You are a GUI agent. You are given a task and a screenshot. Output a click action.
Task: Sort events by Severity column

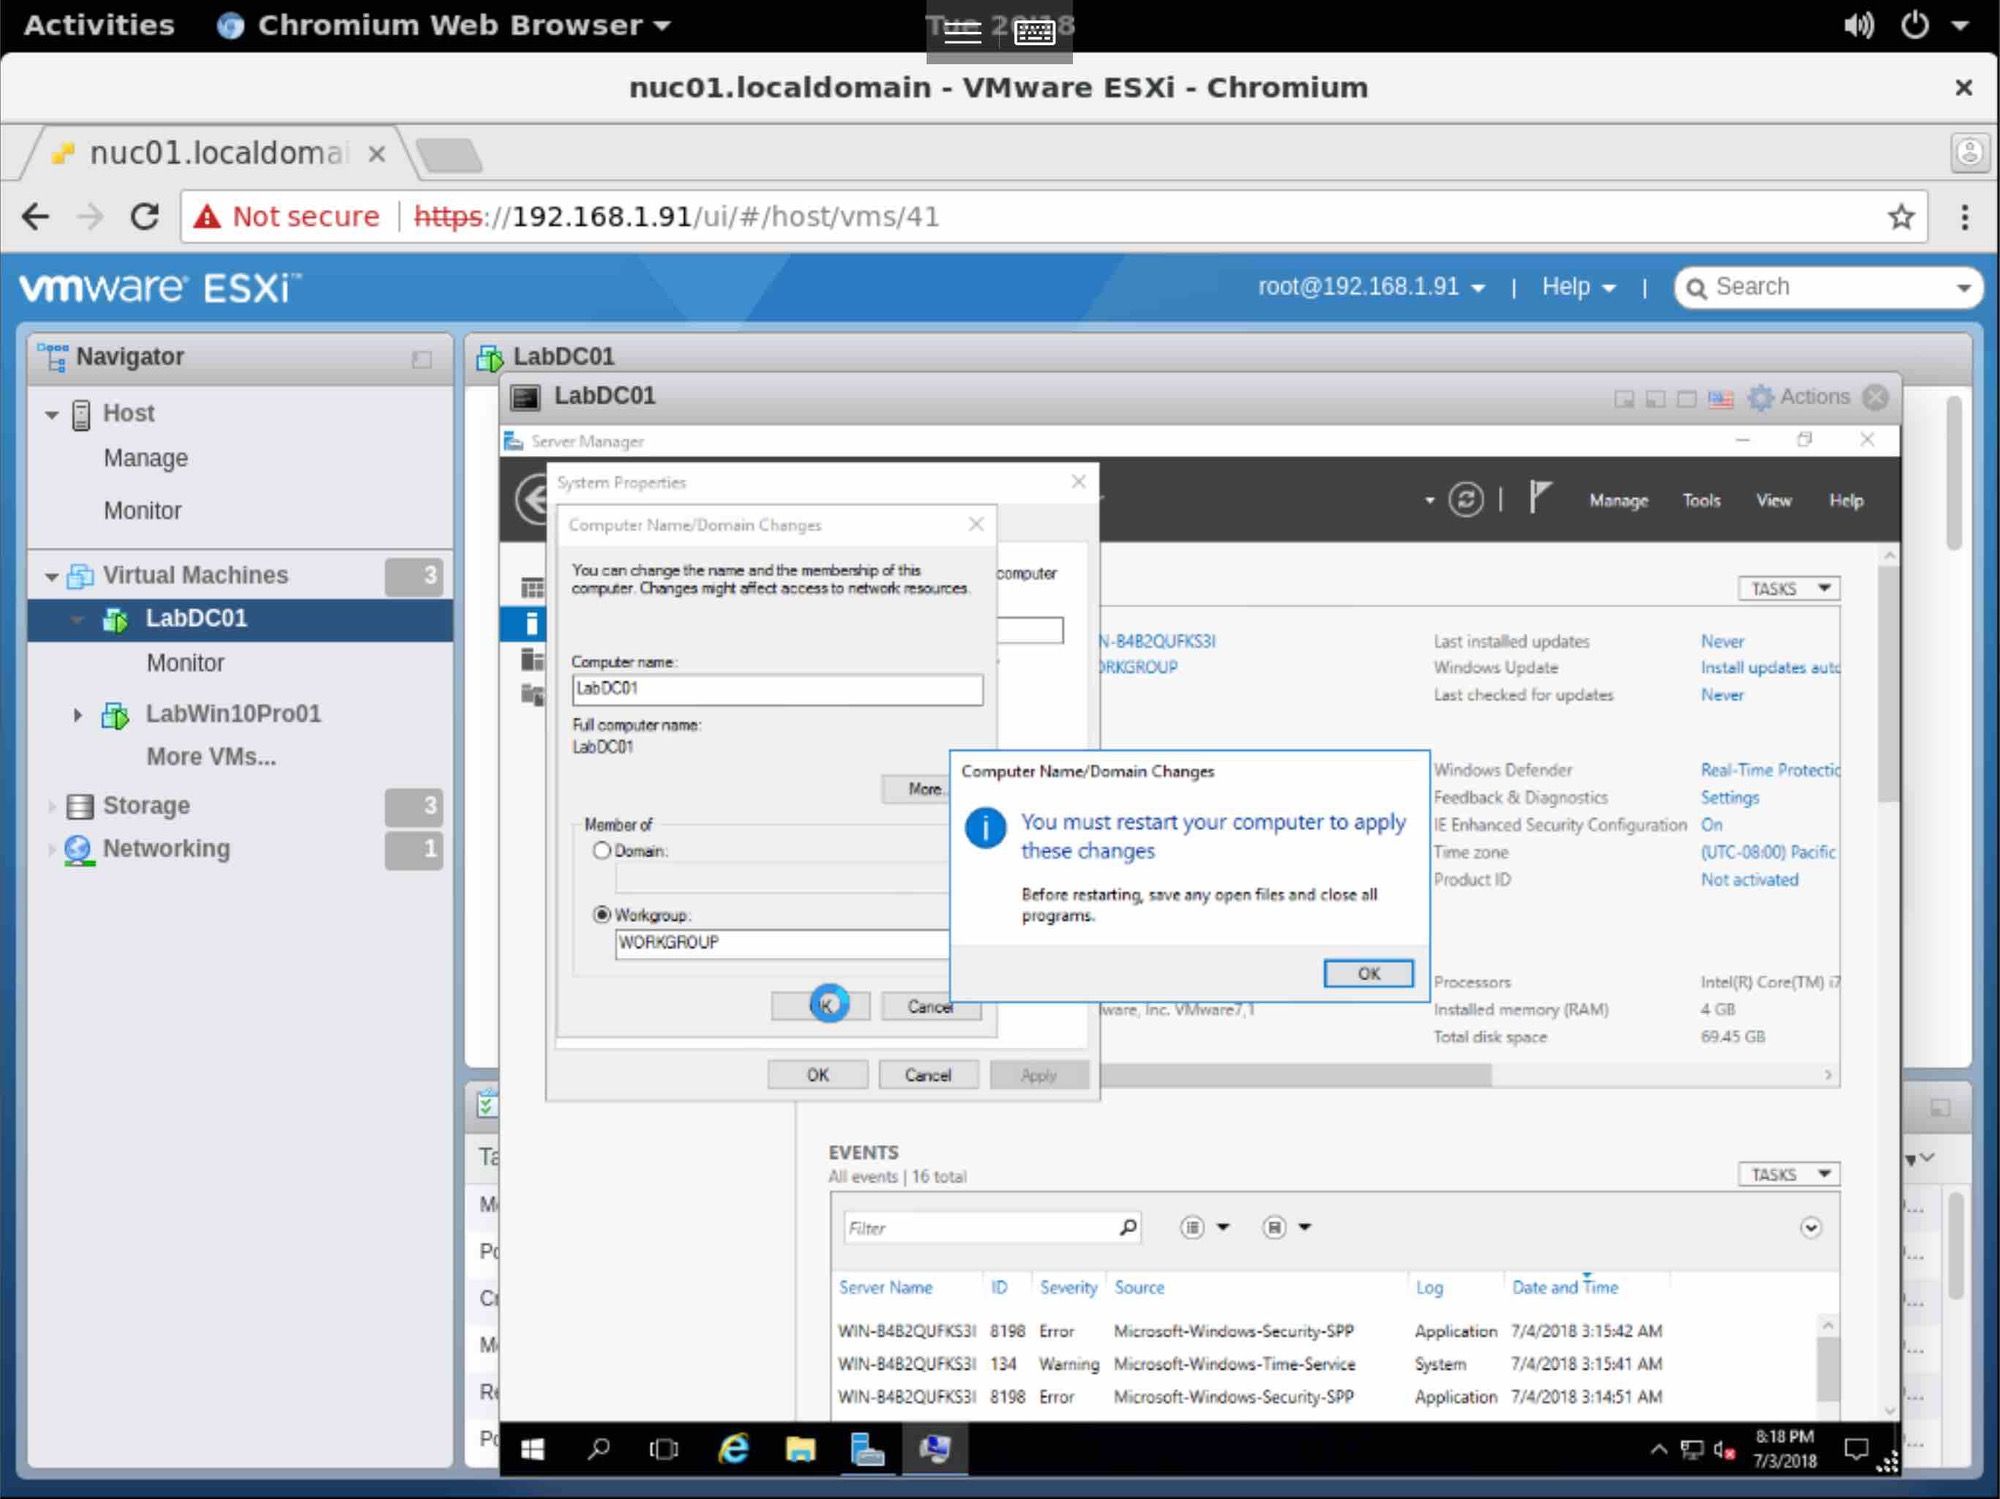click(1068, 1288)
